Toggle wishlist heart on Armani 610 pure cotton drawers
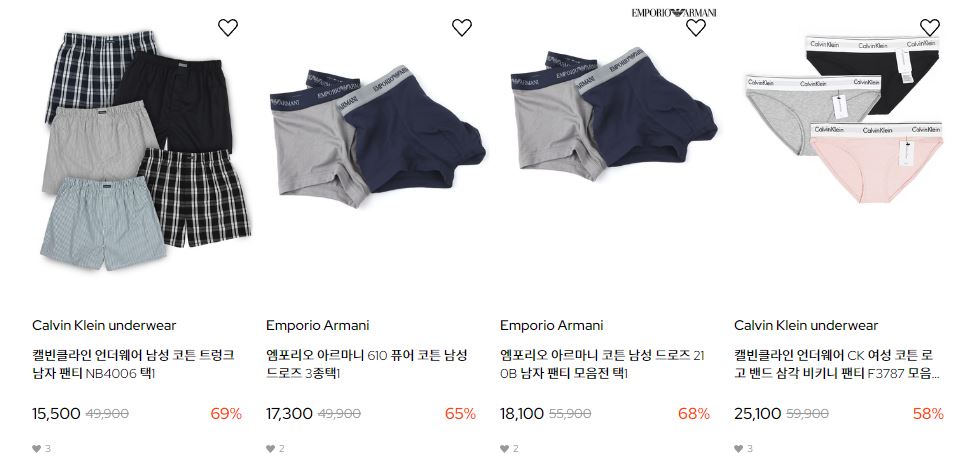 point(462,27)
